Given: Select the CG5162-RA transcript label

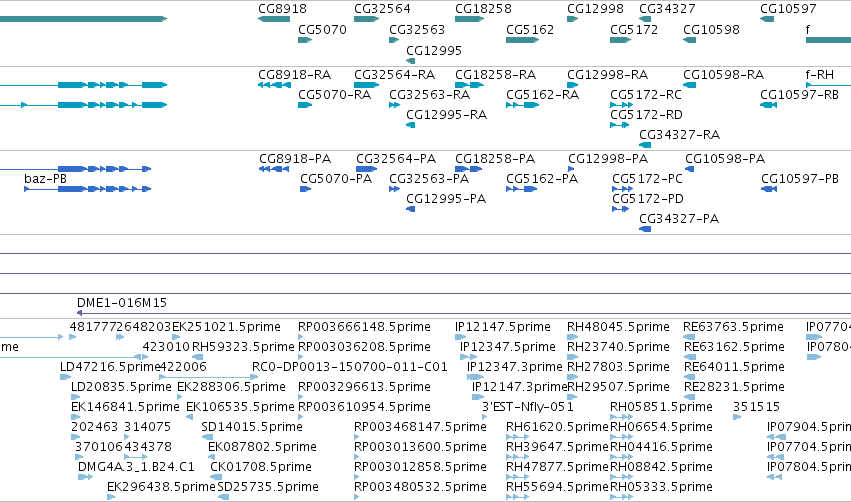Looking at the screenshot, I should 542,94.
